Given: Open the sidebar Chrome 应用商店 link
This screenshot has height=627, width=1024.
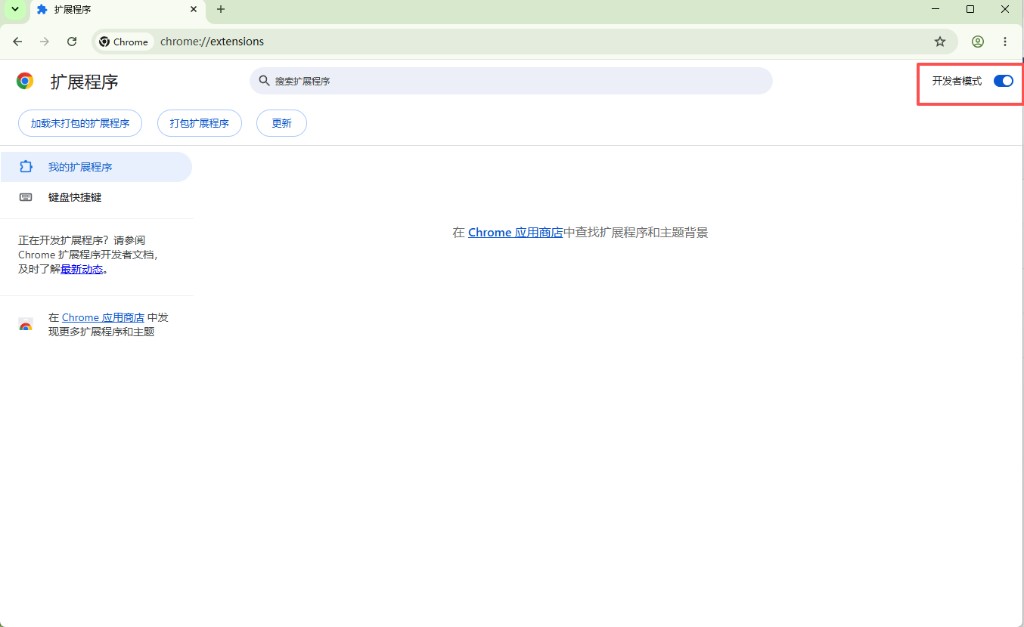Looking at the screenshot, I should point(103,317).
